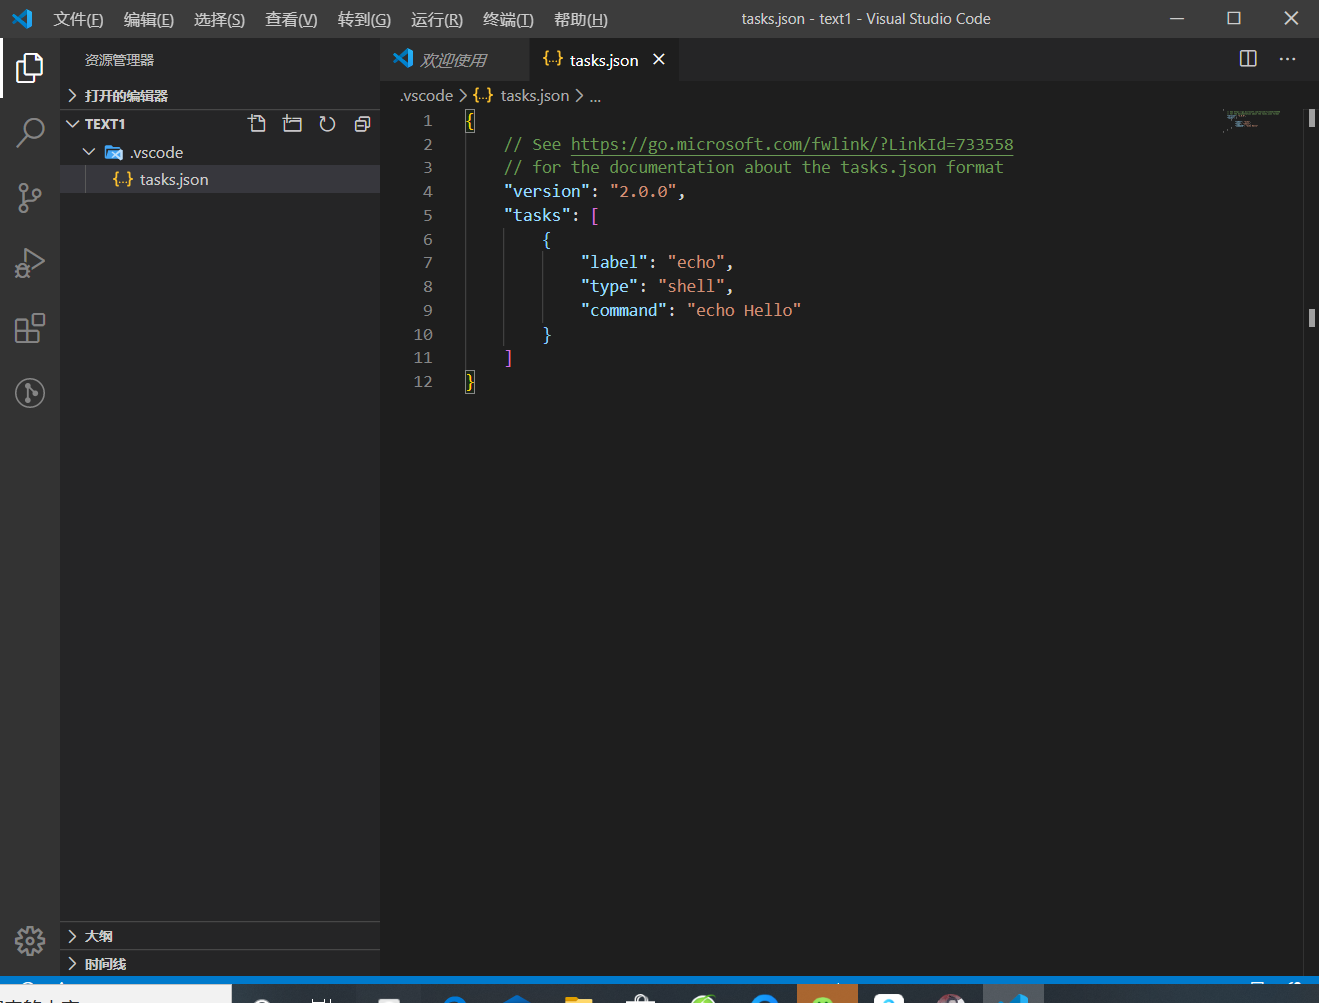Collapse all folders in the explorer

click(362, 123)
